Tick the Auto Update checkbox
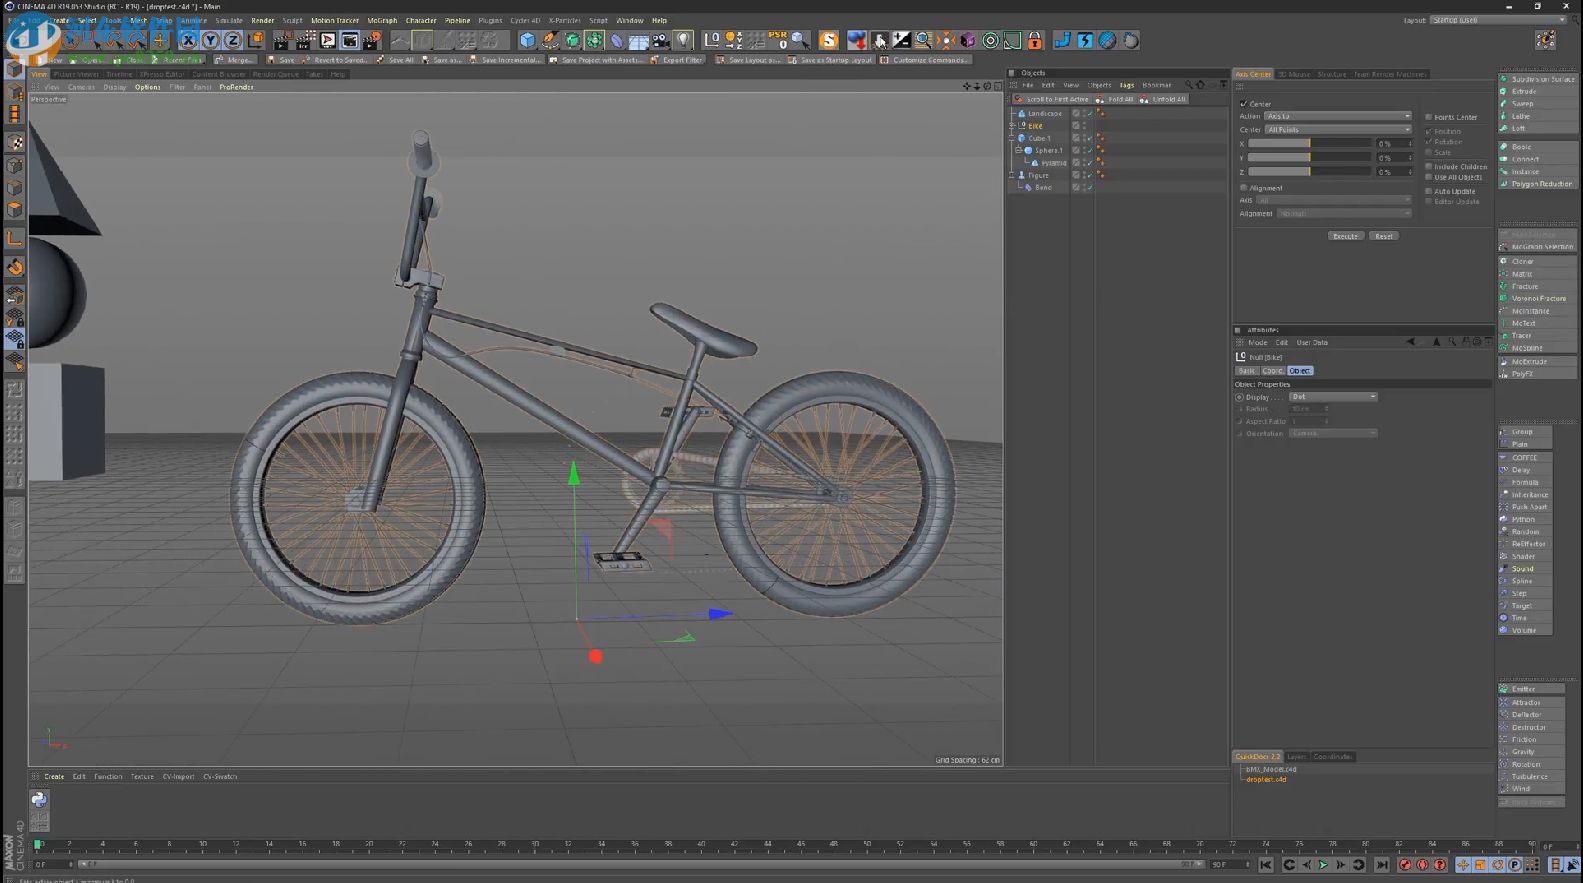 1429,191
